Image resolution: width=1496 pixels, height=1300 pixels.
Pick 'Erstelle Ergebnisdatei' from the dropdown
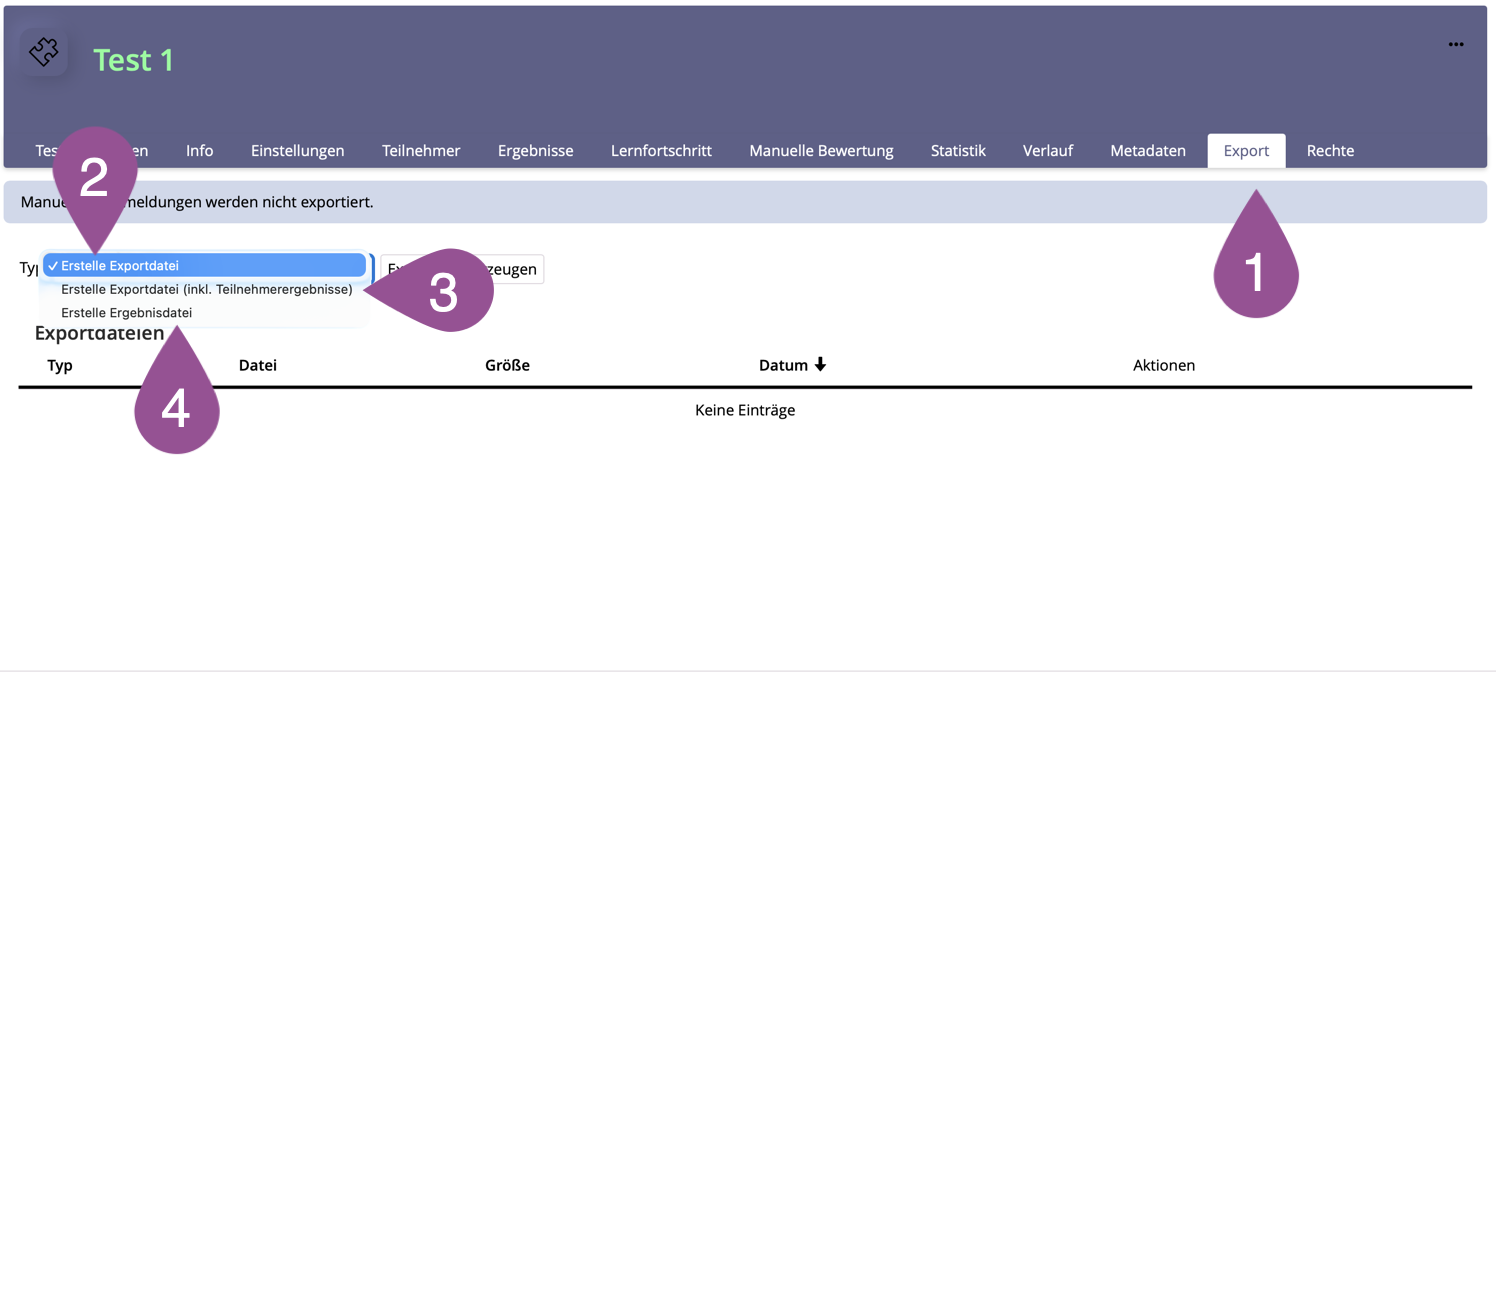[126, 313]
